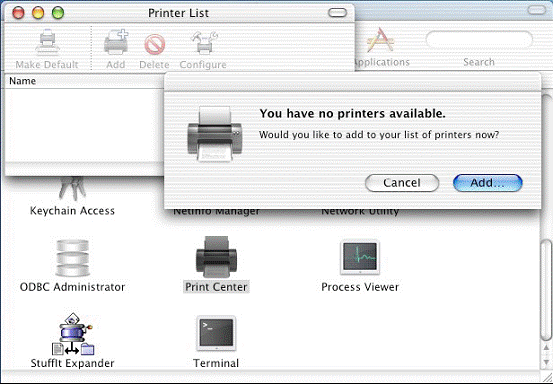Select Terminal icon
This screenshot has width=553, height=384.
[x=216, y=333]
